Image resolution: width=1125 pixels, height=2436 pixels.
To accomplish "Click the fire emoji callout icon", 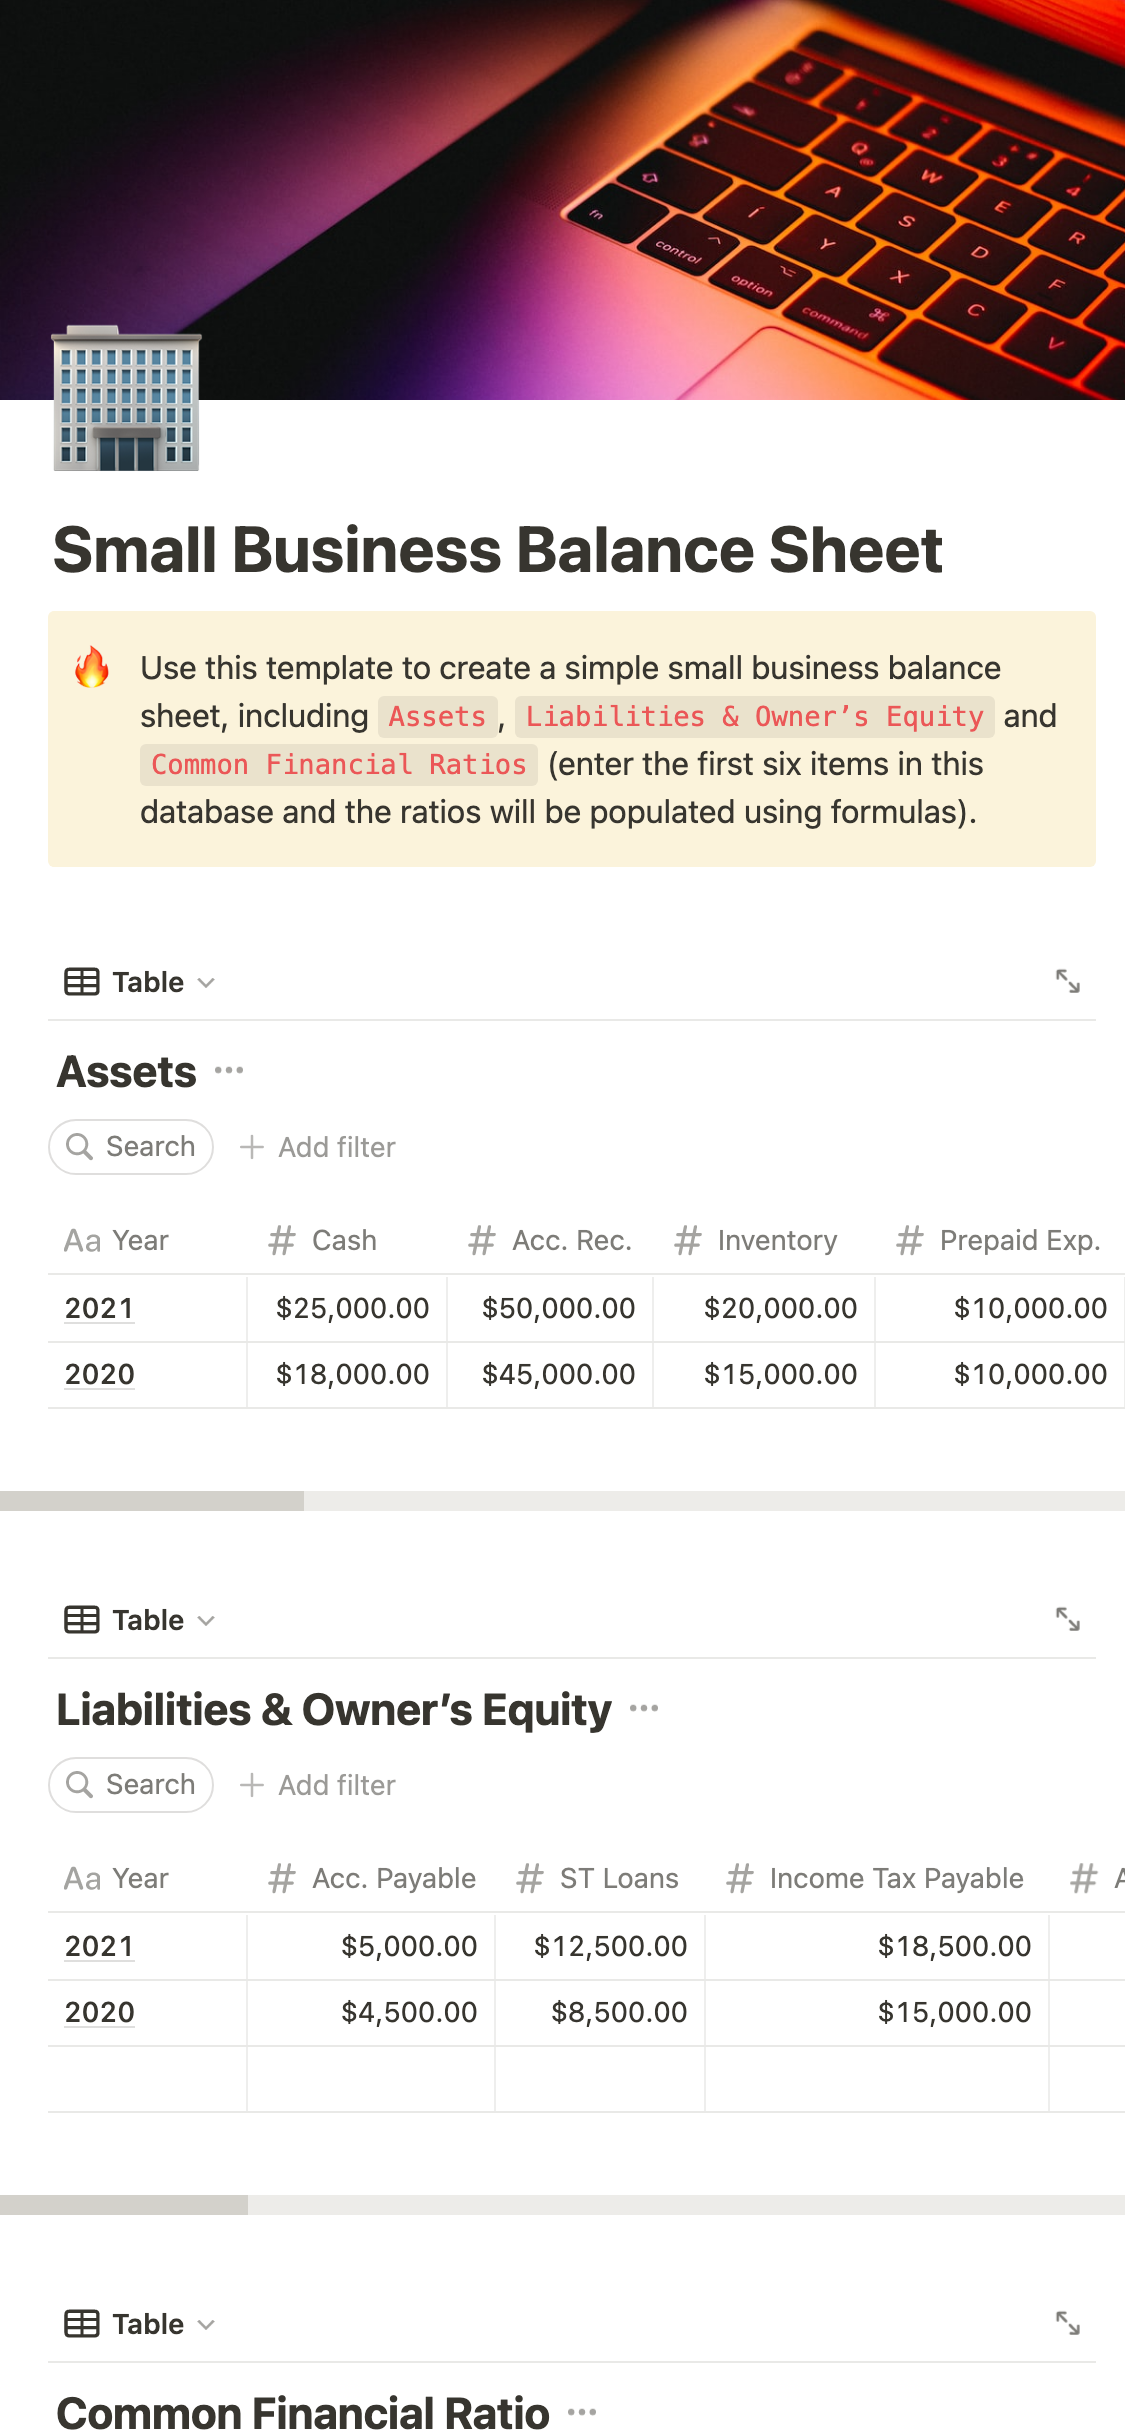I will (92, 668).
